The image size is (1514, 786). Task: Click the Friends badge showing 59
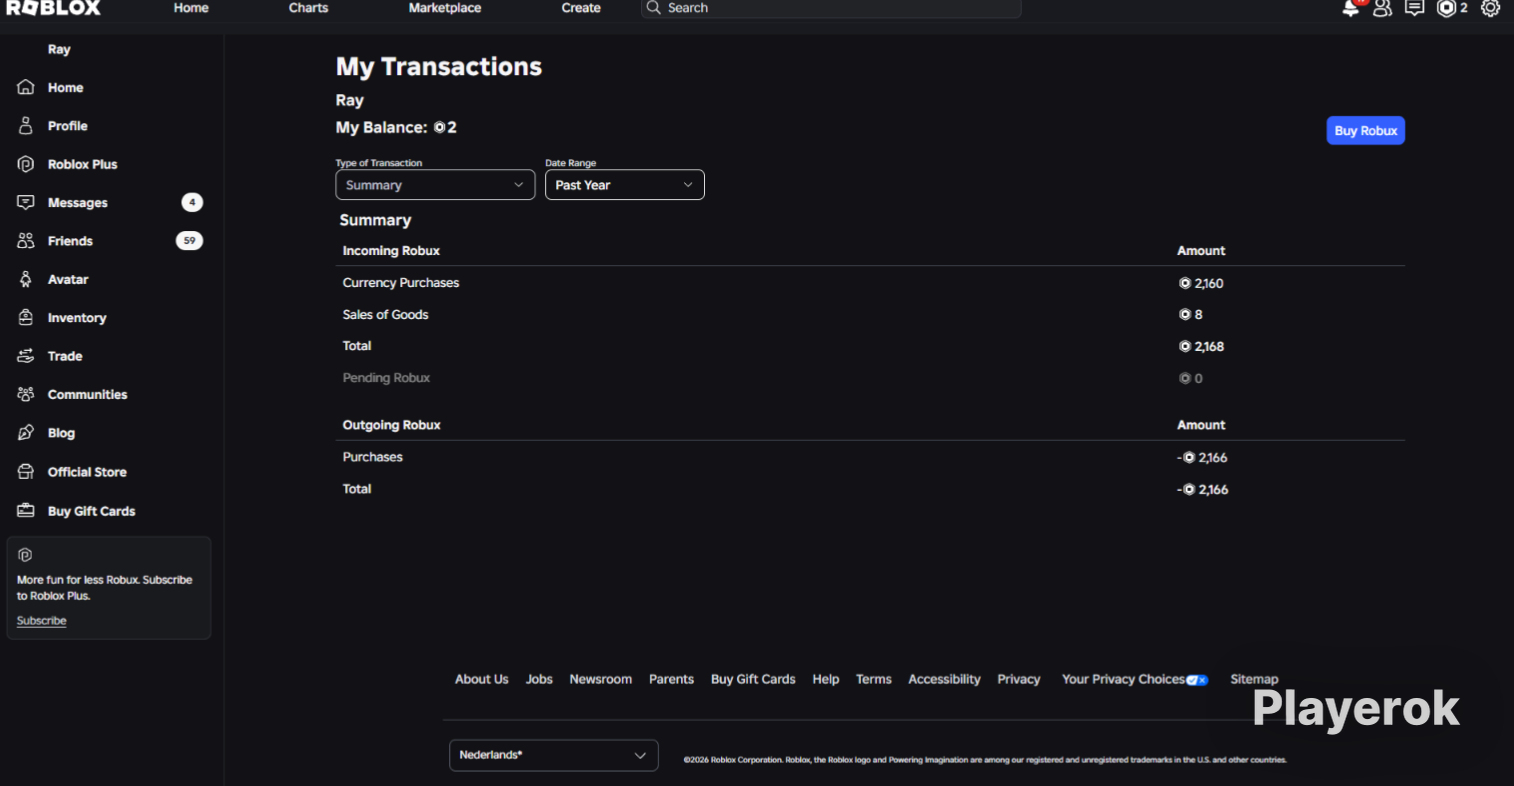coord(189,241)
